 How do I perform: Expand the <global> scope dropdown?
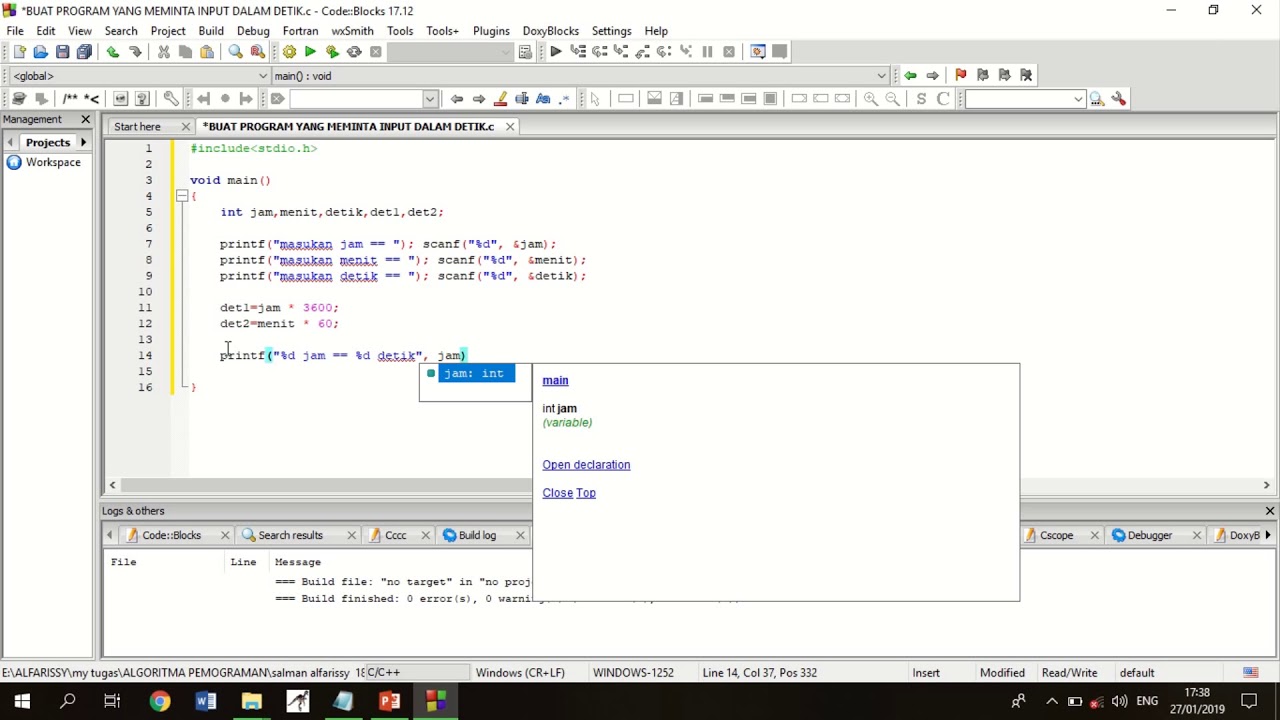click(140, 75)
